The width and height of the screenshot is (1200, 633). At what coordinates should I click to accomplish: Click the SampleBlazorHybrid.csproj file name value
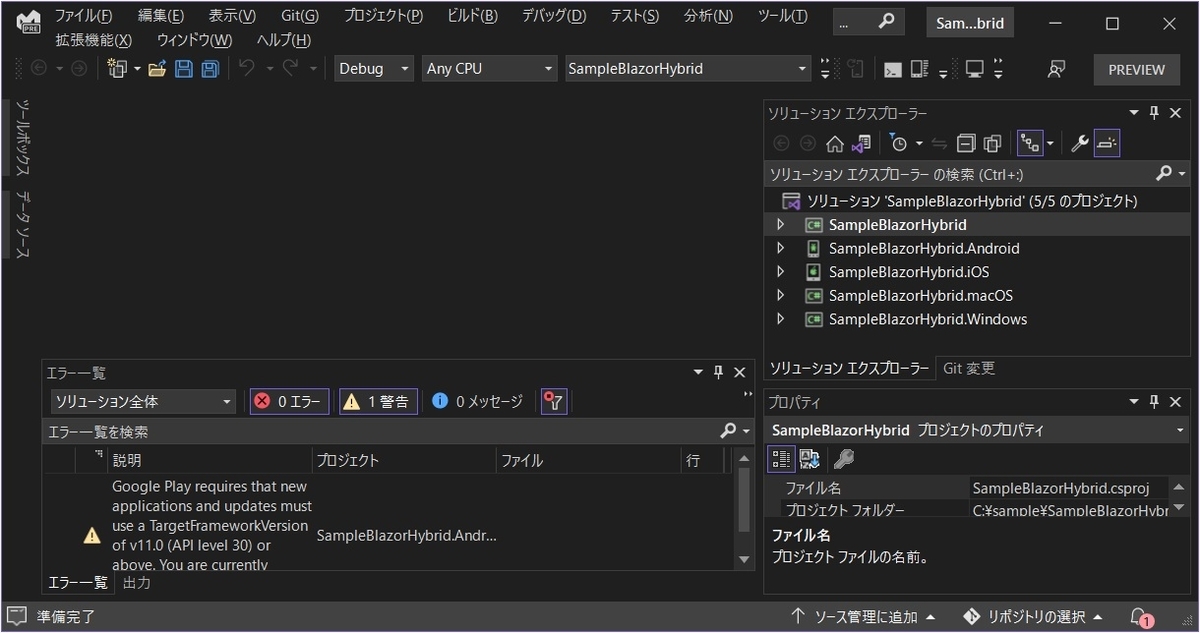pos(1060,488)
